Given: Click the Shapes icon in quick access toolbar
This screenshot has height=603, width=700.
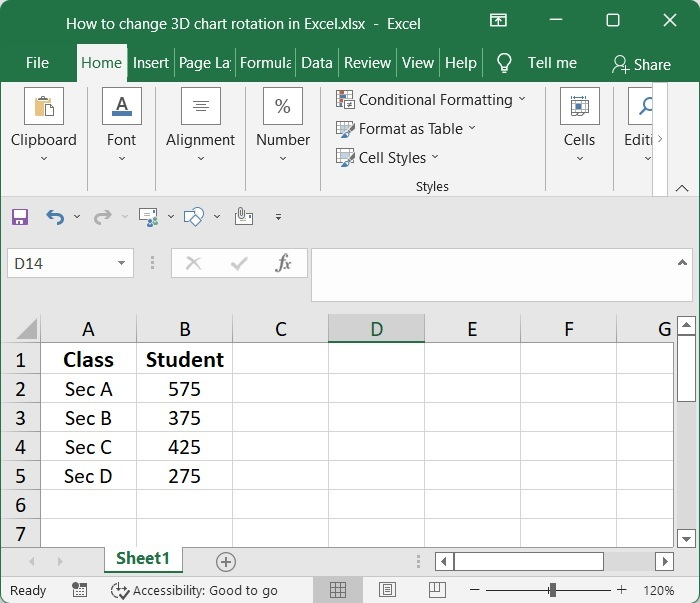Looking at the screenshot, I should tap(194, 216).
